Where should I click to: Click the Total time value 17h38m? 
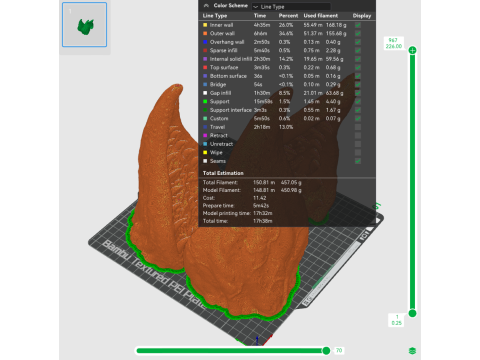(263, 221)
